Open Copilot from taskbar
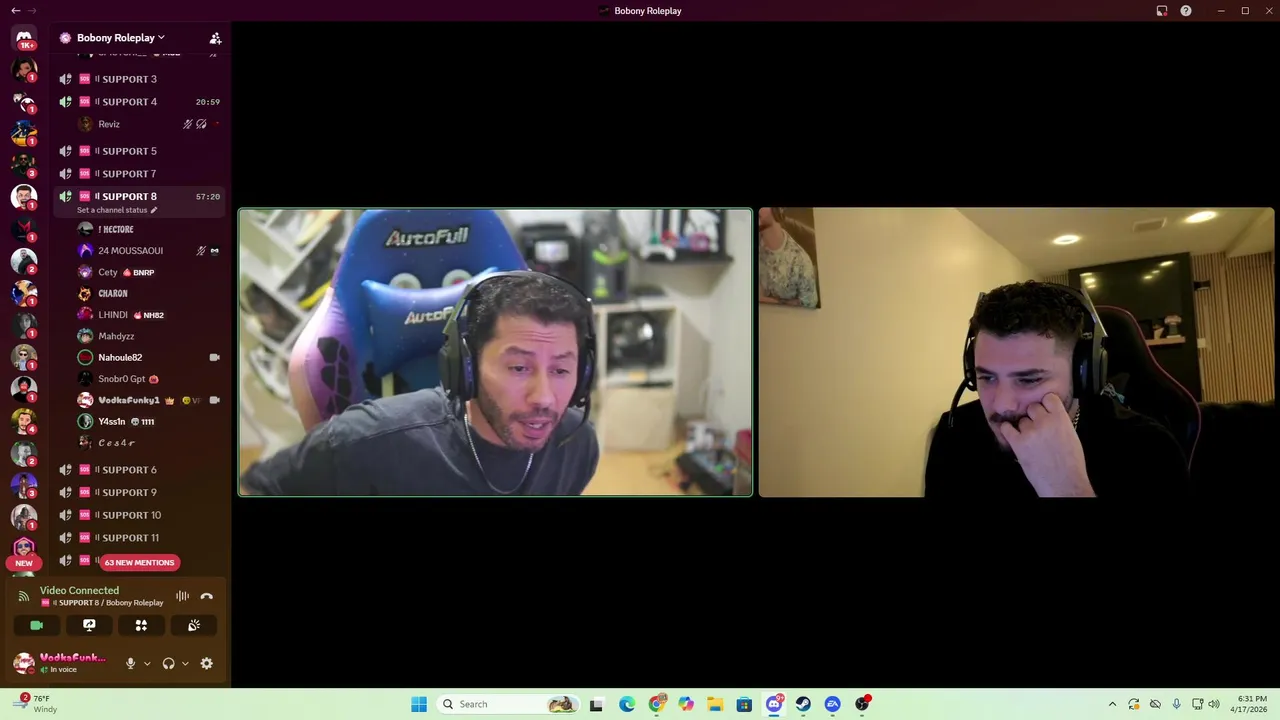This screenshot has height=720, width=1280. [x=685, y=704]
